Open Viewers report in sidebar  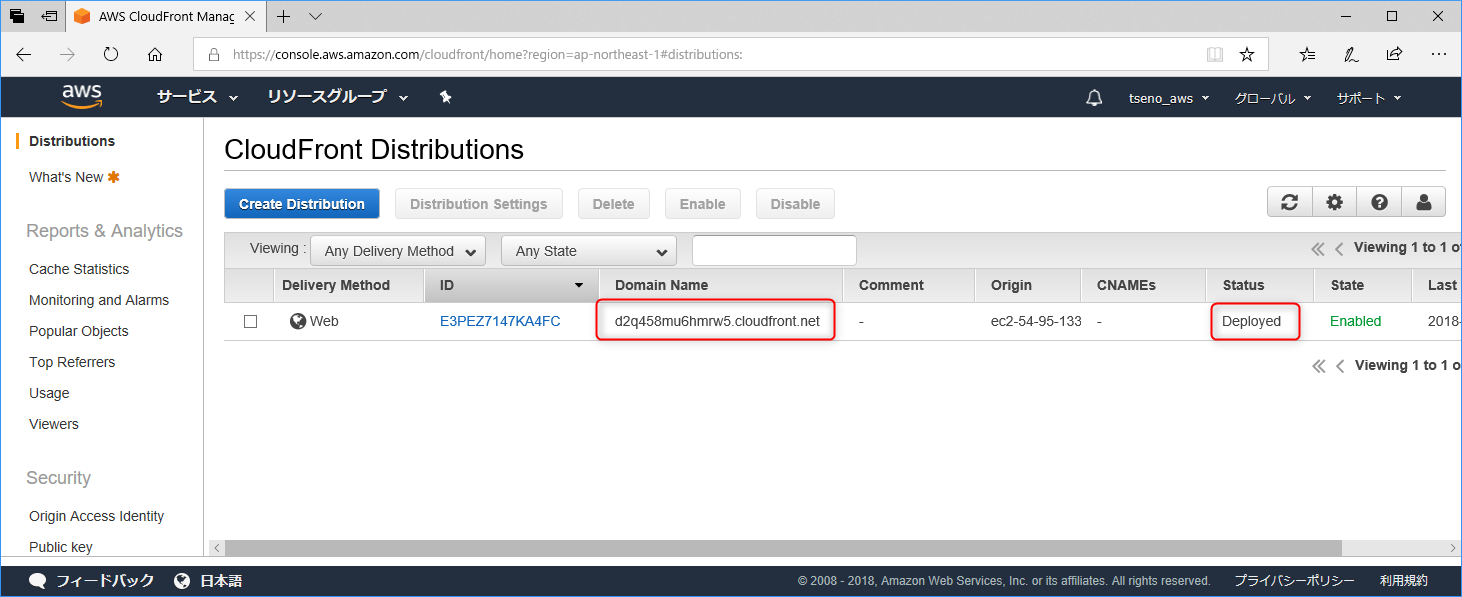click(54, 424)
